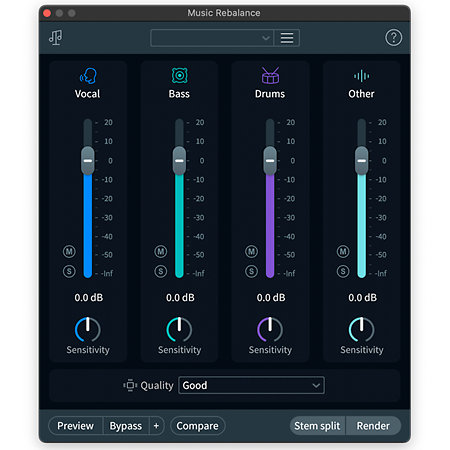The image size is (450, 450).
Task: Click the Bass channel label
Action: coord(179,94)
